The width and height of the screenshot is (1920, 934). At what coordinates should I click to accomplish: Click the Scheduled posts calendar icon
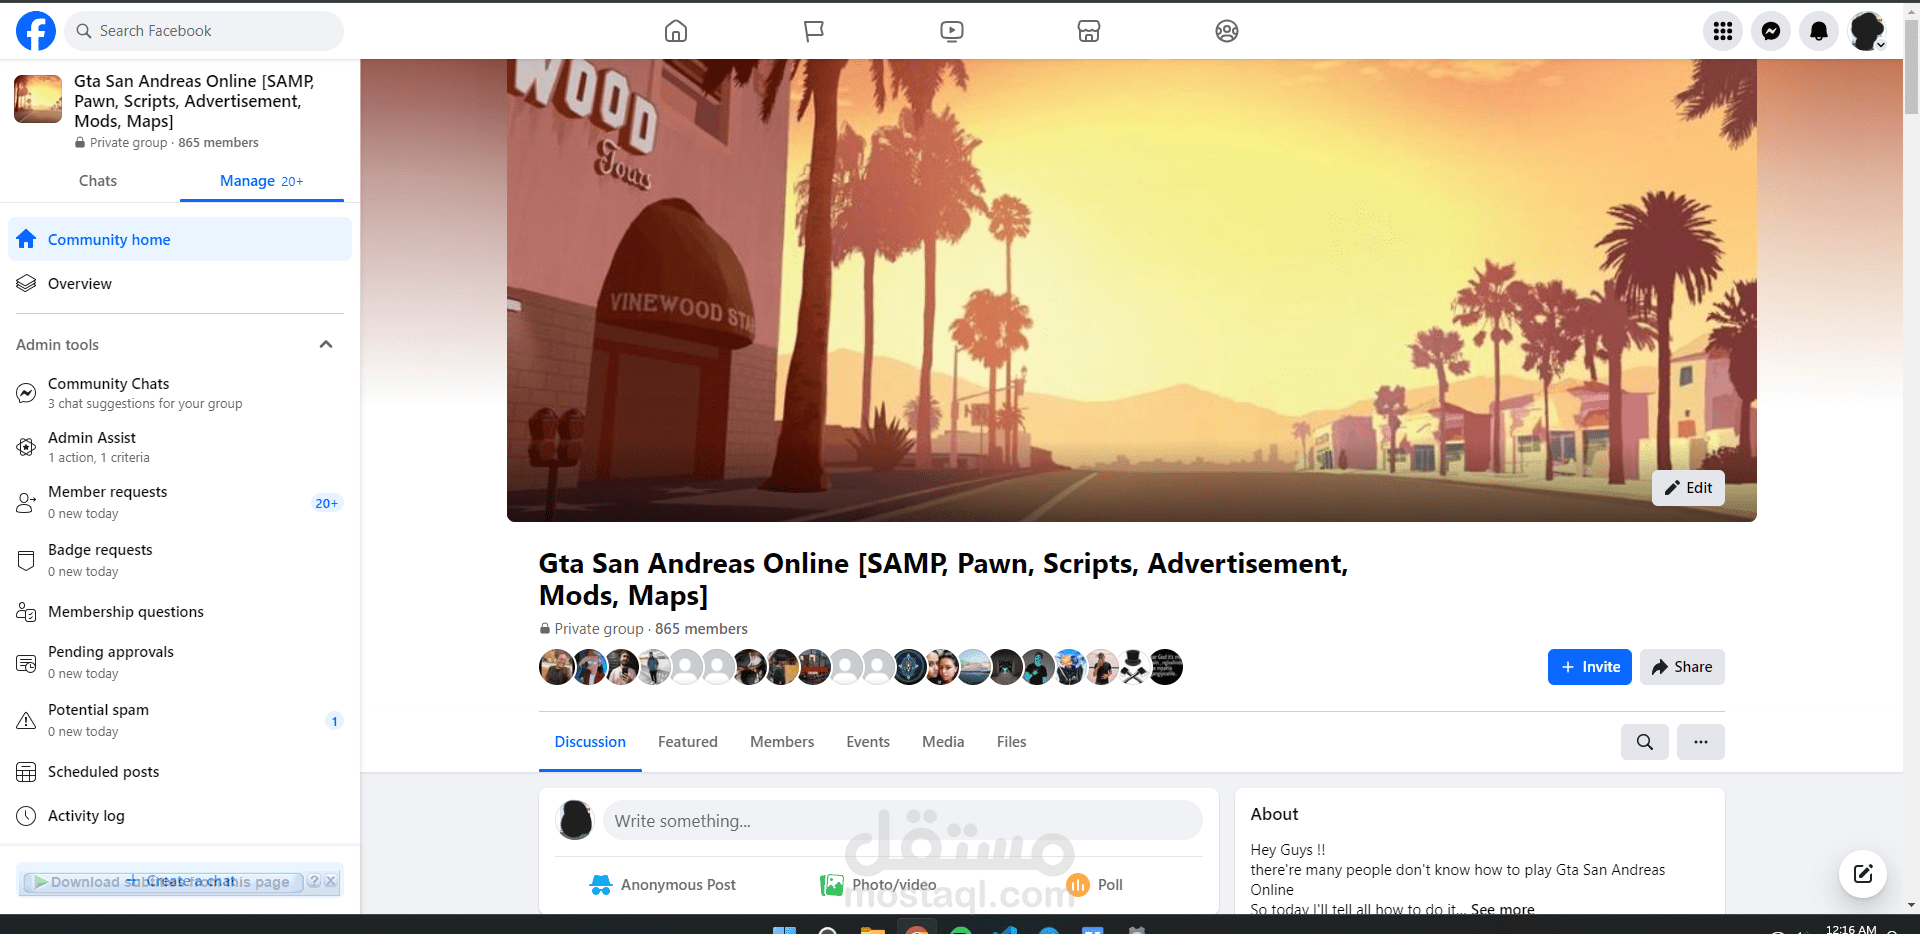[x=26, y=772]
